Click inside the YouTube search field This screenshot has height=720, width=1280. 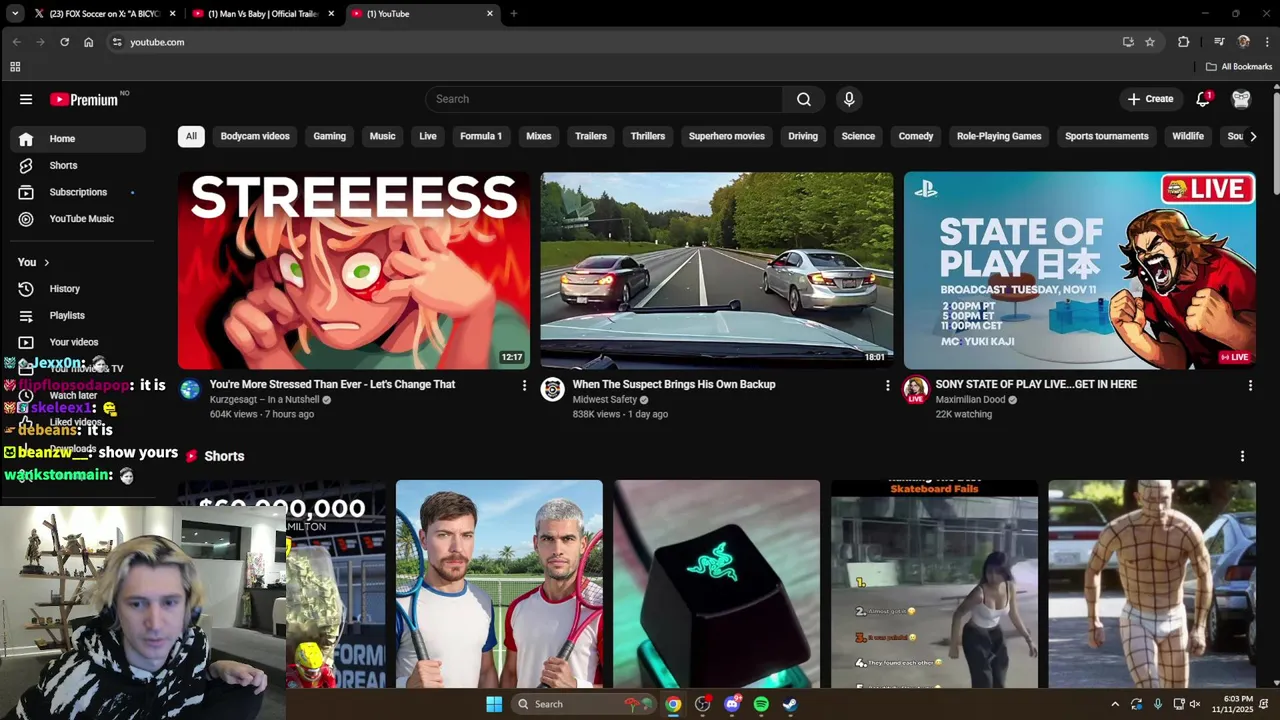[604, 99]
